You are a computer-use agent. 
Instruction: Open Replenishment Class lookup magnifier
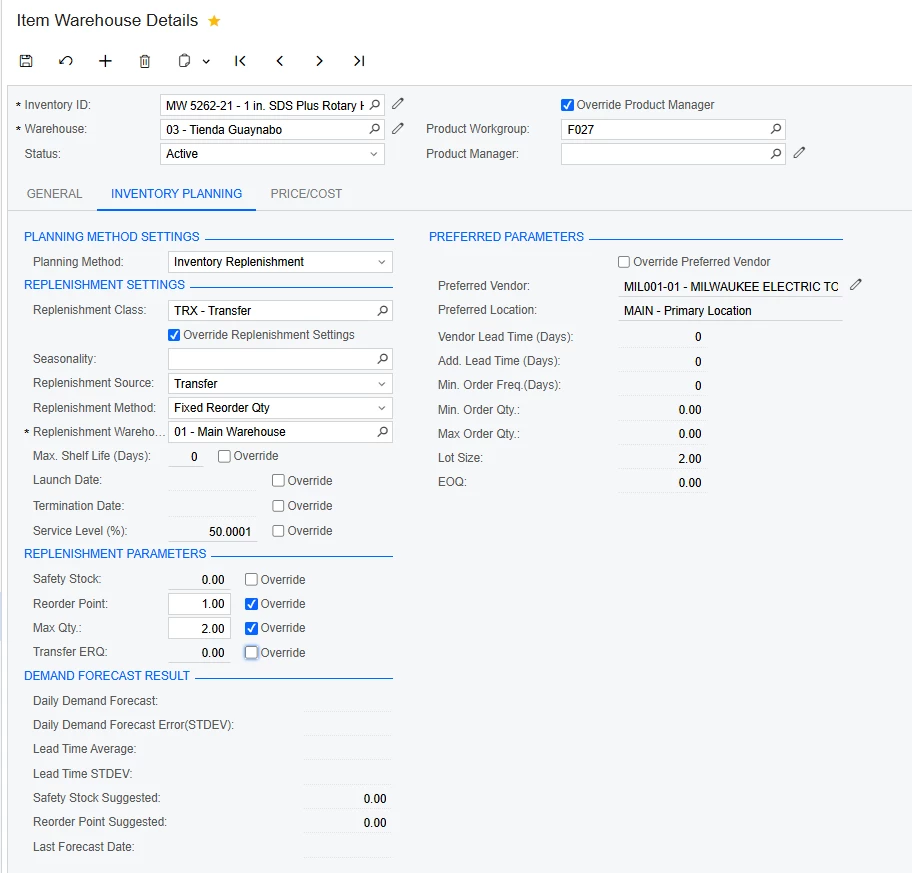click(383, 311)
